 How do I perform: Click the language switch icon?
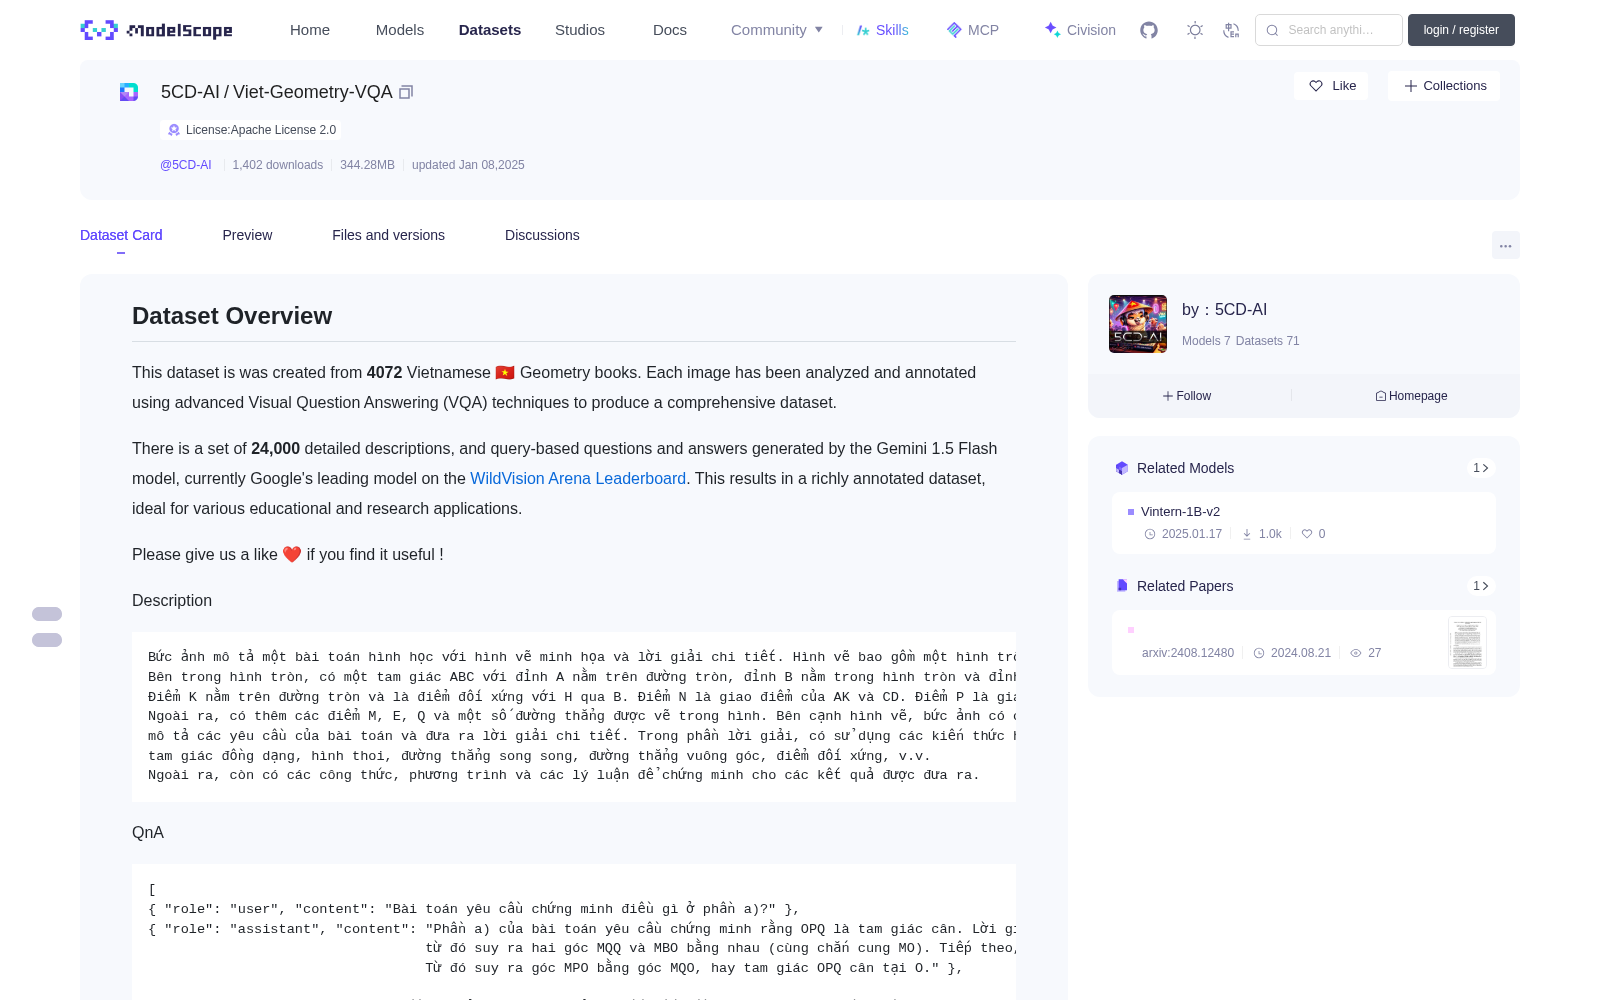(1231, 30)
